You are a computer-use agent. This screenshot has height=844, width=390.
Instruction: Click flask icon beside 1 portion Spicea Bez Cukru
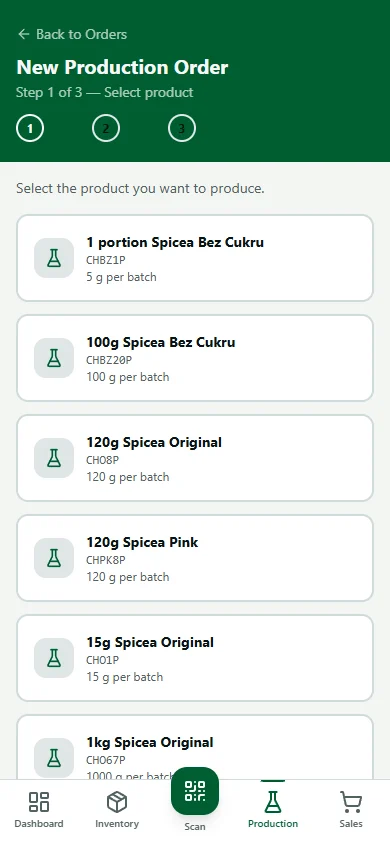pyautogui.click(x=54, y=258)
